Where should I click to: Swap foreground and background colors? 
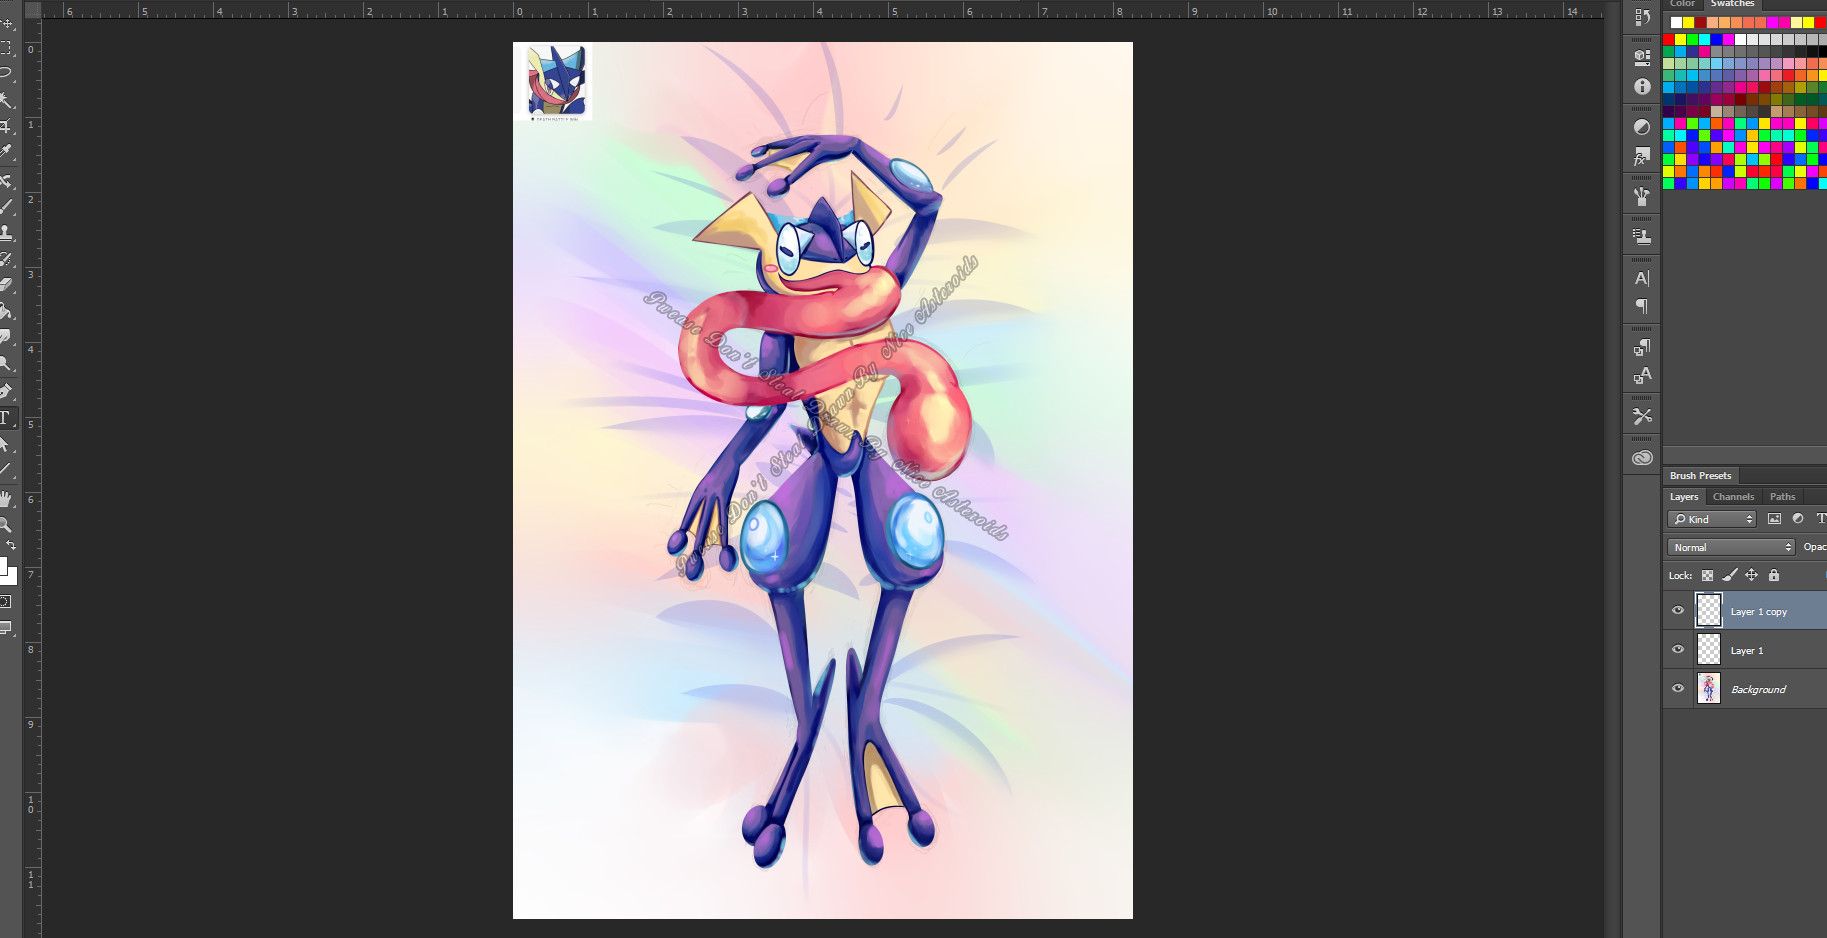[11, 545]
